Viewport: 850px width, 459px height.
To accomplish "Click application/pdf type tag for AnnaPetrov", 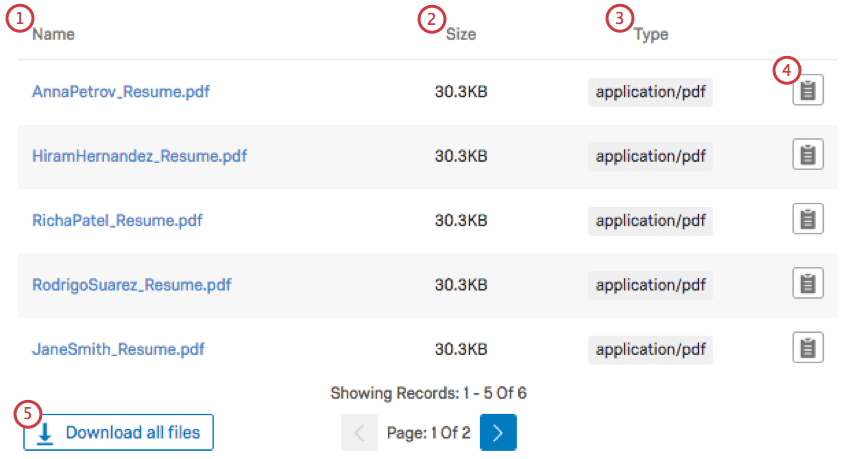I will (x=650, y=92).
